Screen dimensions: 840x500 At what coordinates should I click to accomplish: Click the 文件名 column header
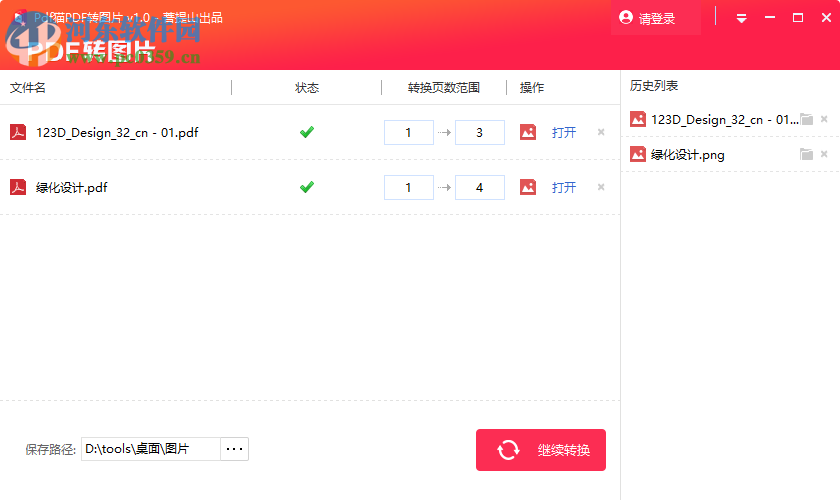click(x=28, y=88)
